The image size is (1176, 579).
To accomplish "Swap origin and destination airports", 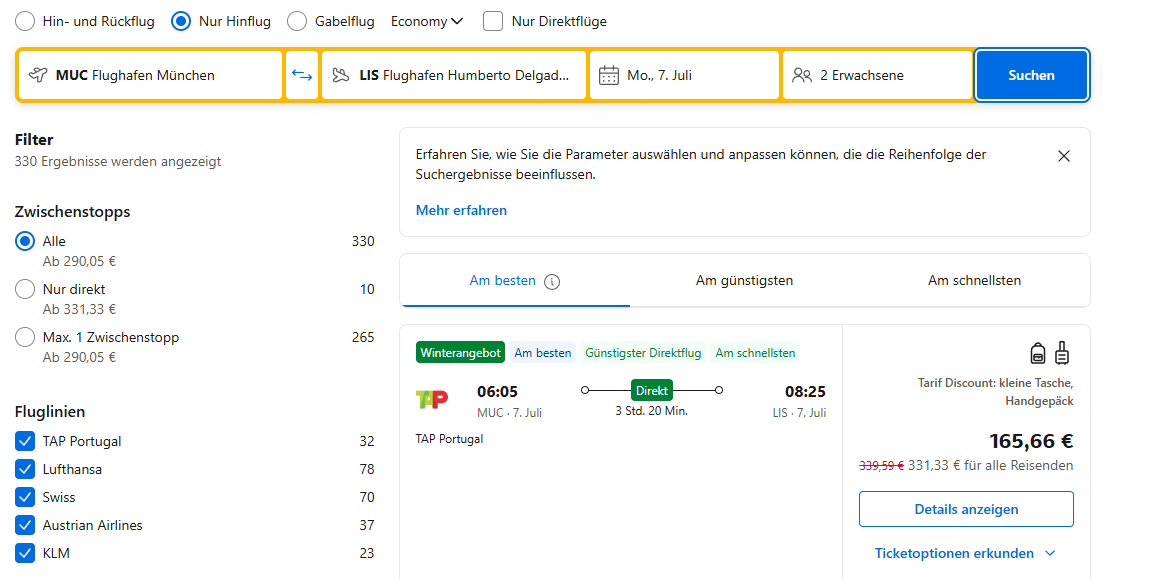I will (302, 75).
